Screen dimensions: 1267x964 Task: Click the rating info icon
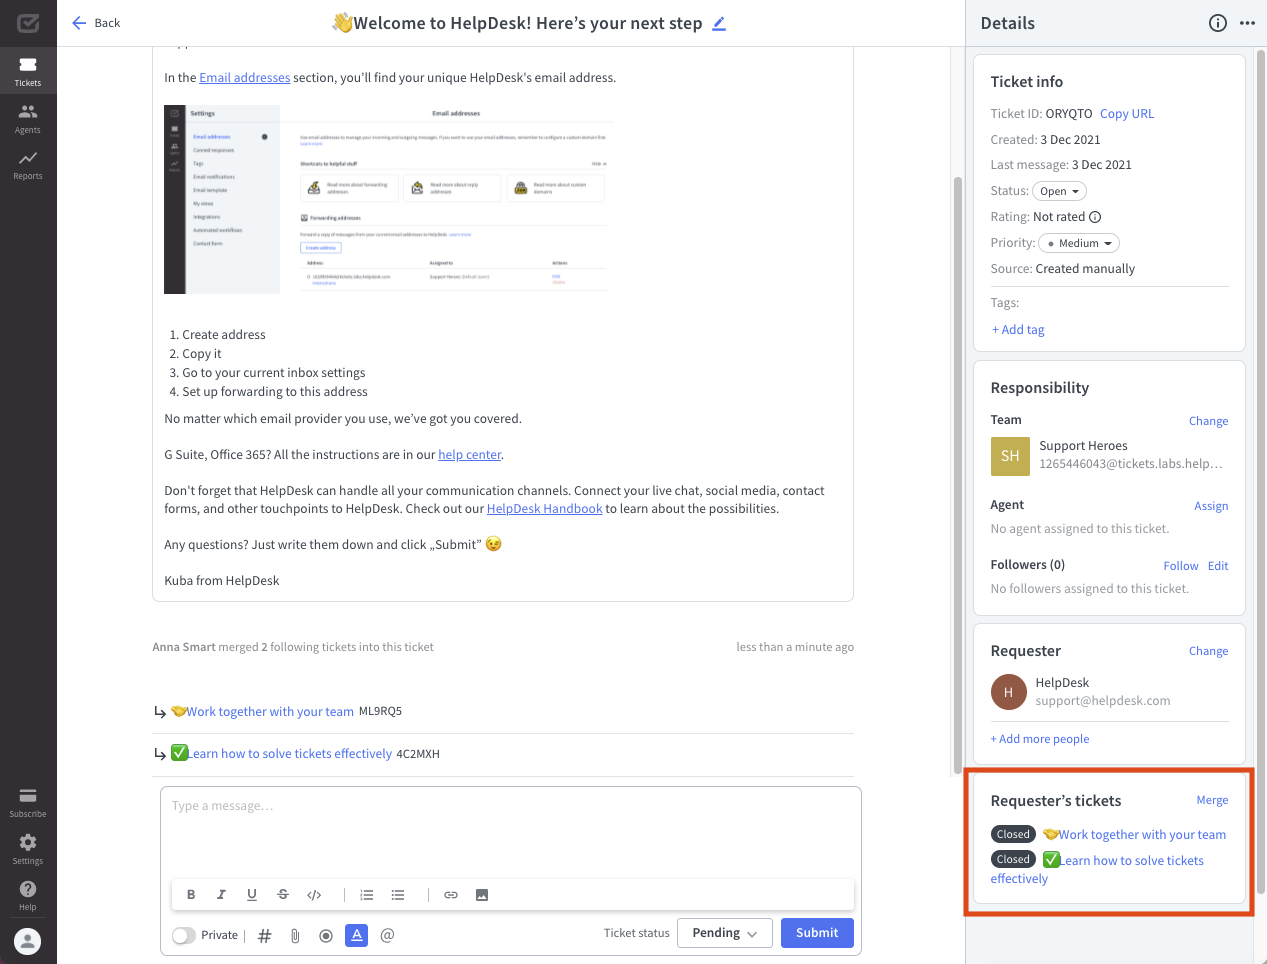point(1095,217)
